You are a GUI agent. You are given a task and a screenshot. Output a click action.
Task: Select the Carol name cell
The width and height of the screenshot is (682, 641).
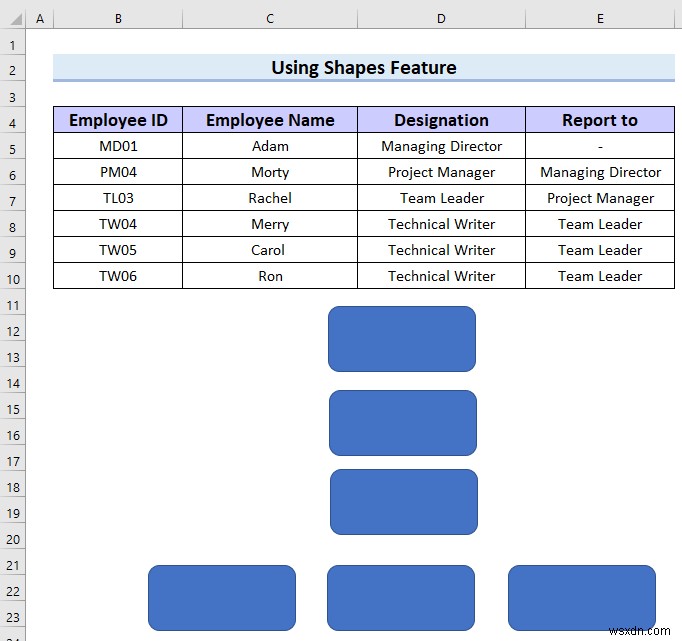[x=270, y=250]
